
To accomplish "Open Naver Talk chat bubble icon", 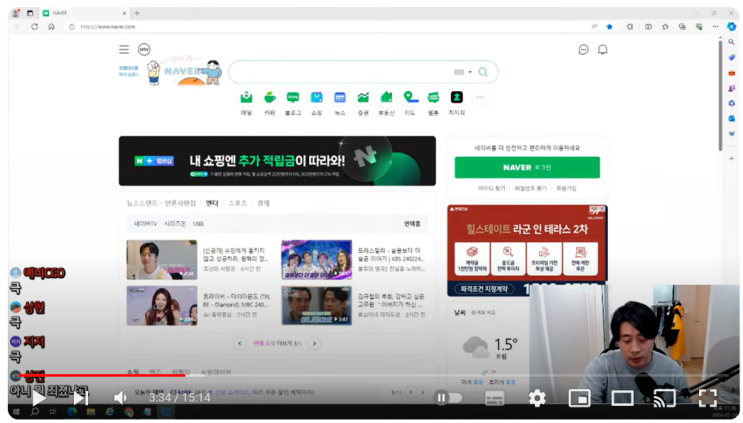I will (583, 50).
